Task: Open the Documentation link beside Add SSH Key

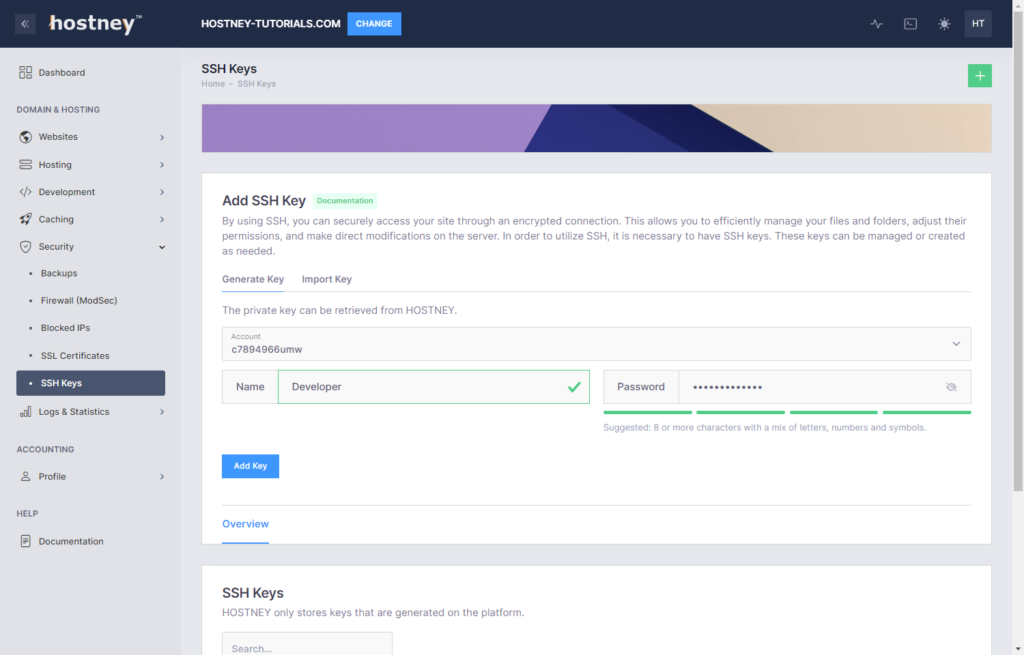Action: point(345,200)
